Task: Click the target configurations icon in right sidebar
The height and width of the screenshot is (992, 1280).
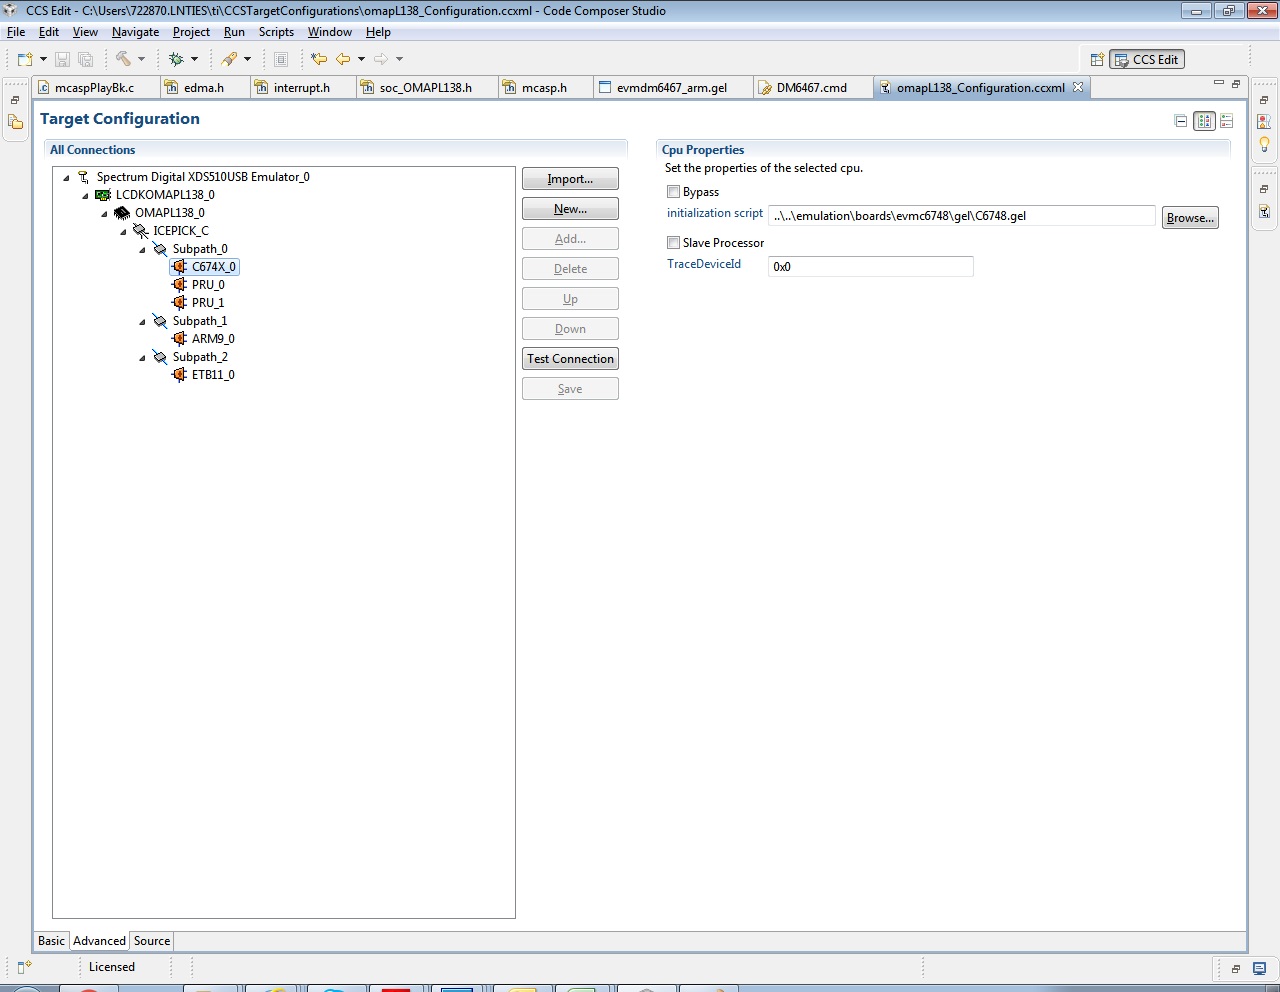Action: click(x=1264, y=211)
